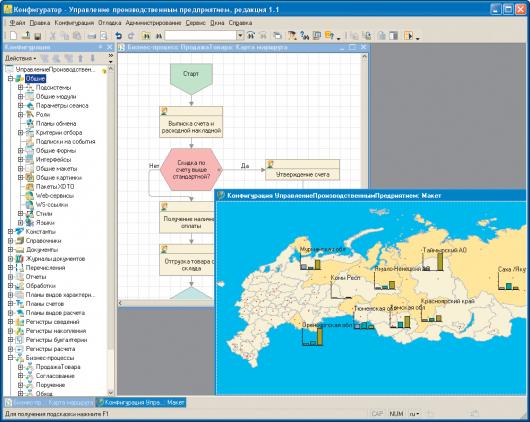
Task: Click the Redo arrow toolbar icon
Action: click(131, 36)
